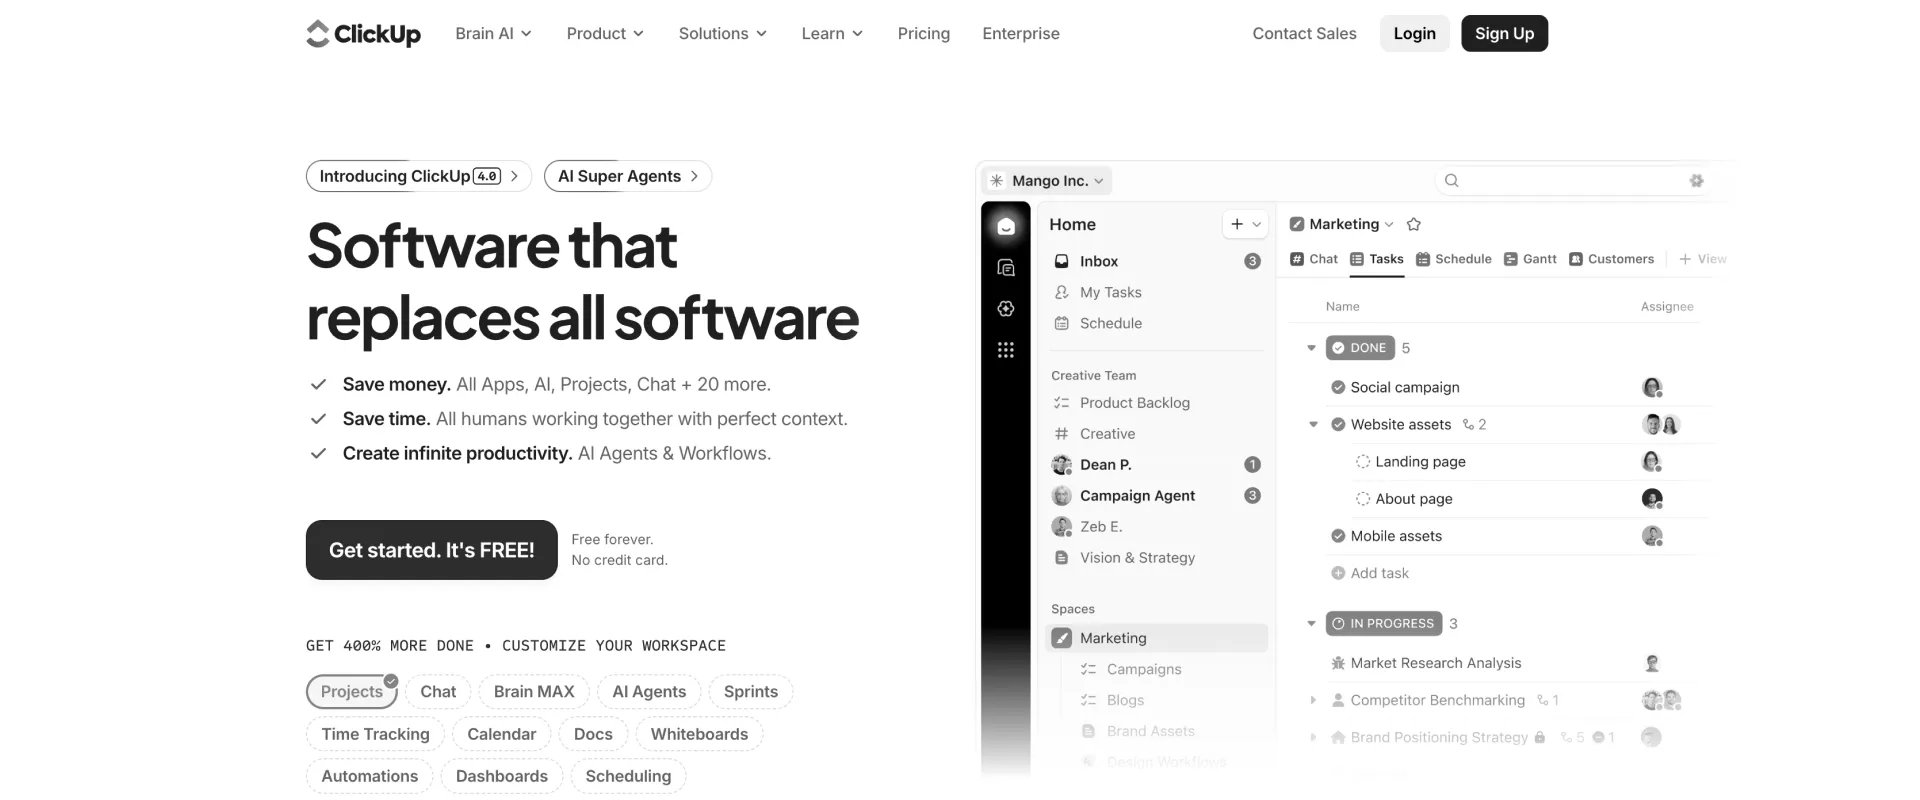Click Campaign Agent avatar
The image size is (1920, 800).
click(1062, 496)
